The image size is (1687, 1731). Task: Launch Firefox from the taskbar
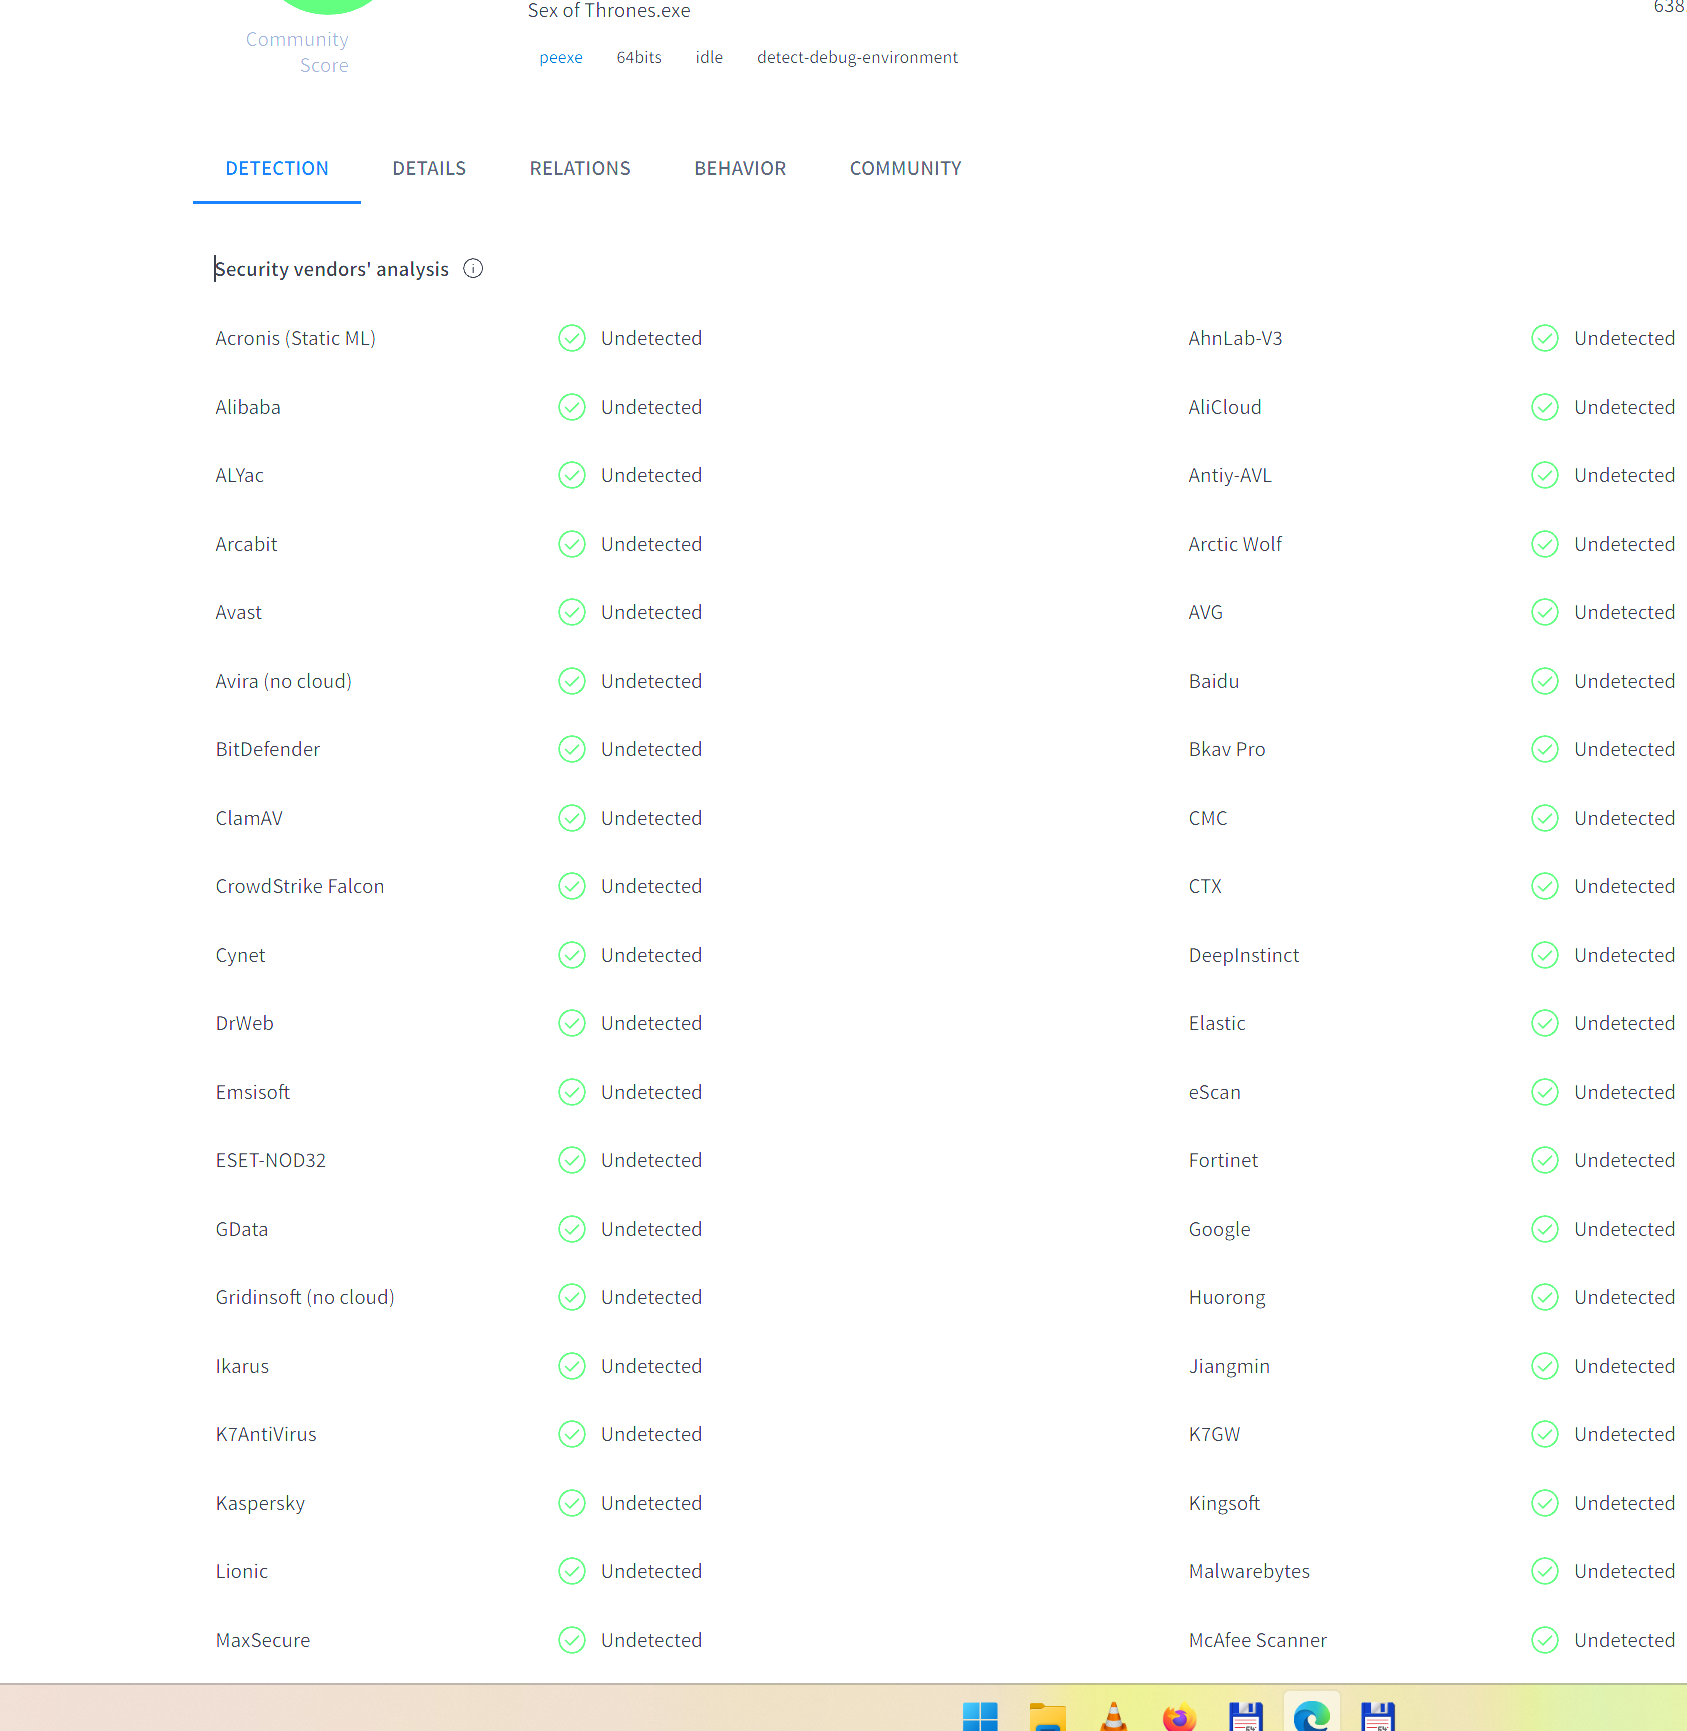(1179, 1715)
